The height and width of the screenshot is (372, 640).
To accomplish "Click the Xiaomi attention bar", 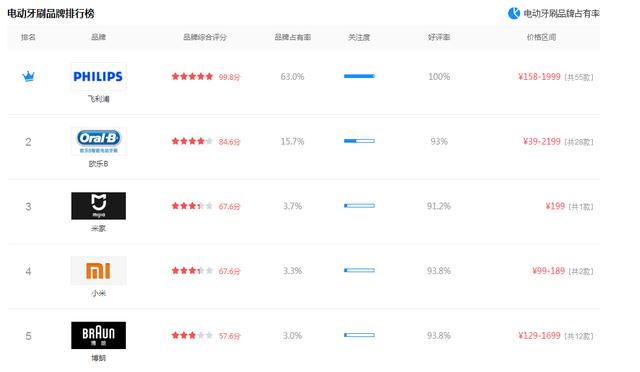I will (359, 270).
